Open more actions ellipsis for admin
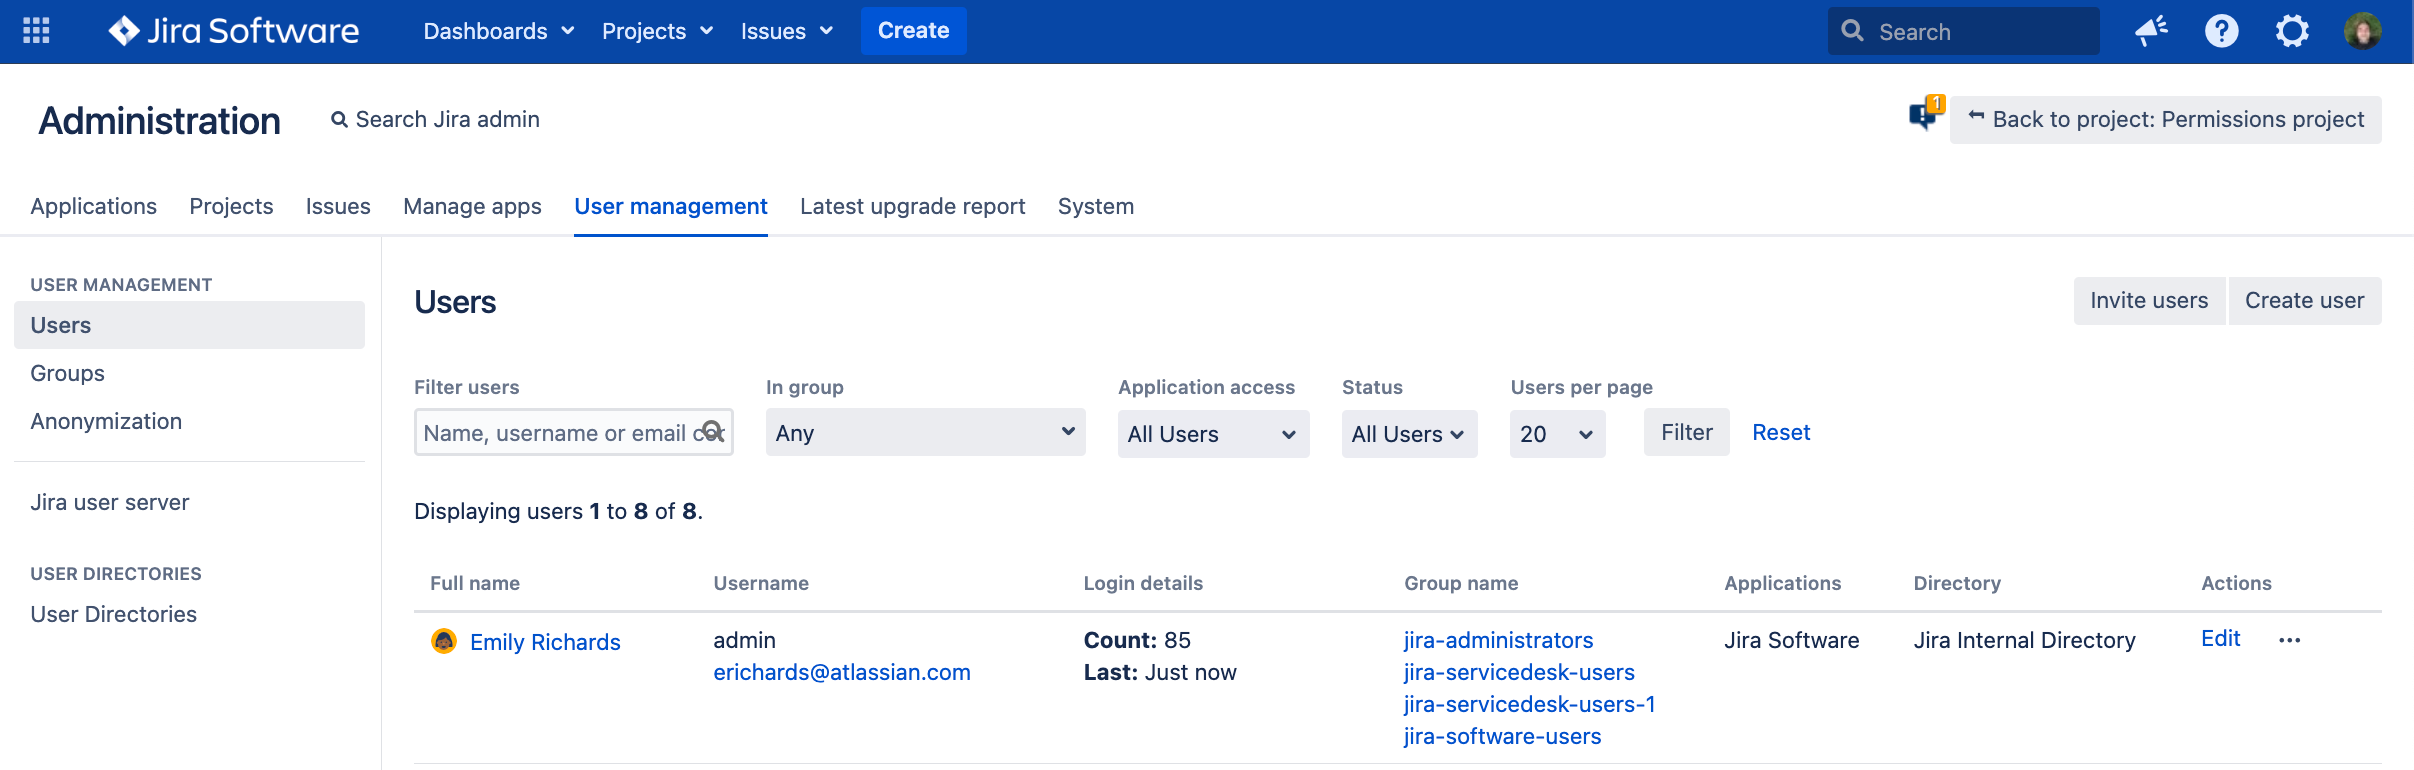The image size is (2414, 770). coord(2289,640)
